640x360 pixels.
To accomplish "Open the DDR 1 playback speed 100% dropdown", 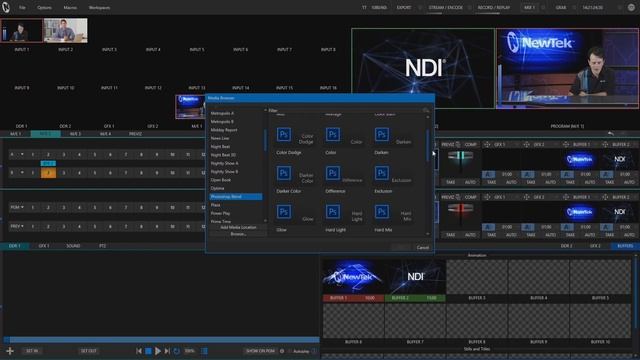I will click(x=190, y=351).
